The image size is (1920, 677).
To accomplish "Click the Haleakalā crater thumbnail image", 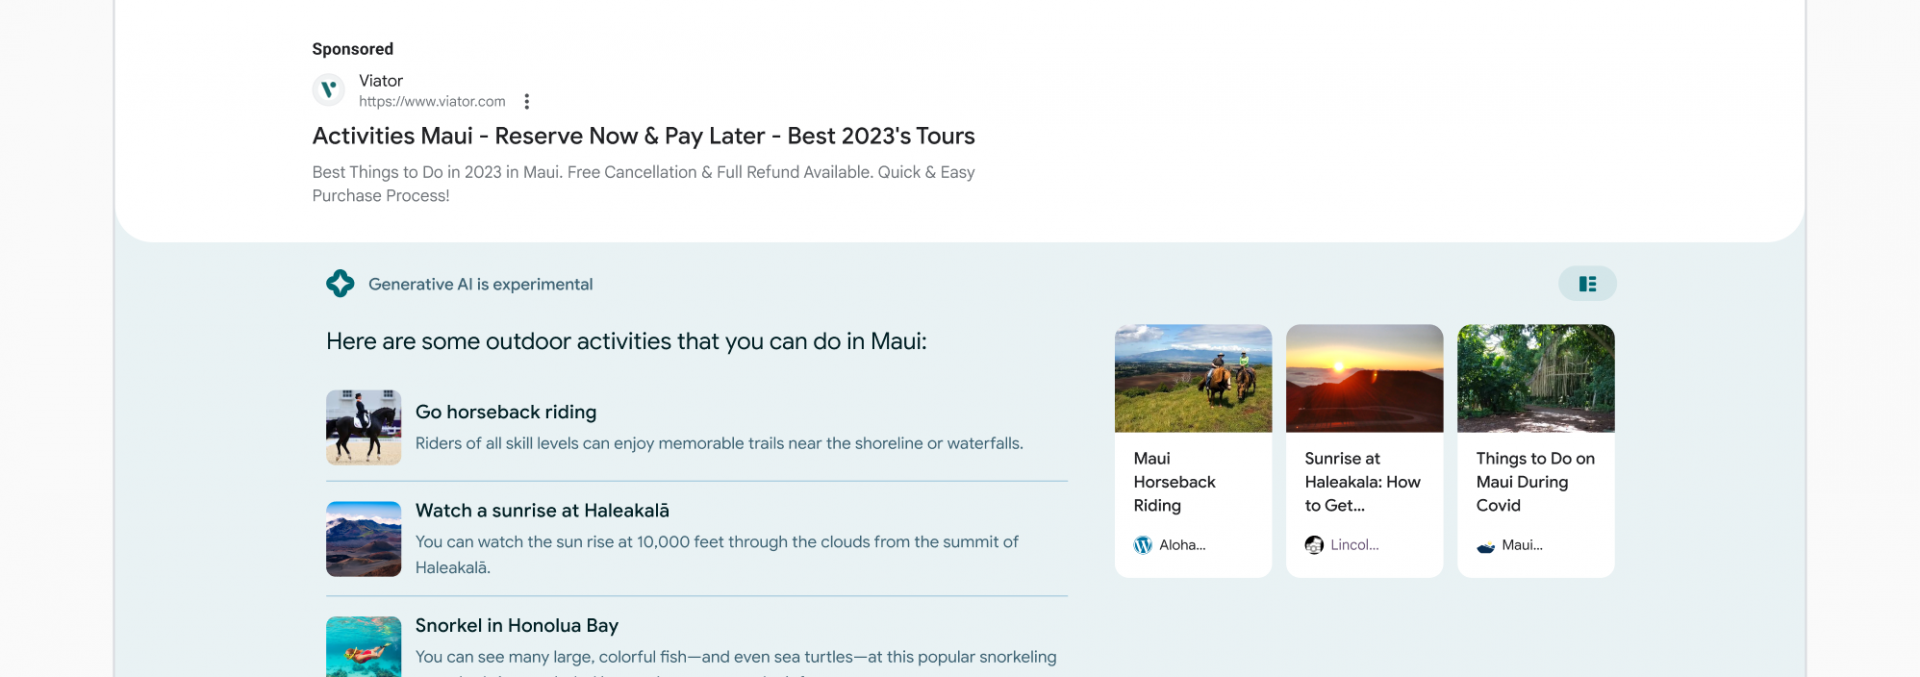I will click(x=364, y=539).
